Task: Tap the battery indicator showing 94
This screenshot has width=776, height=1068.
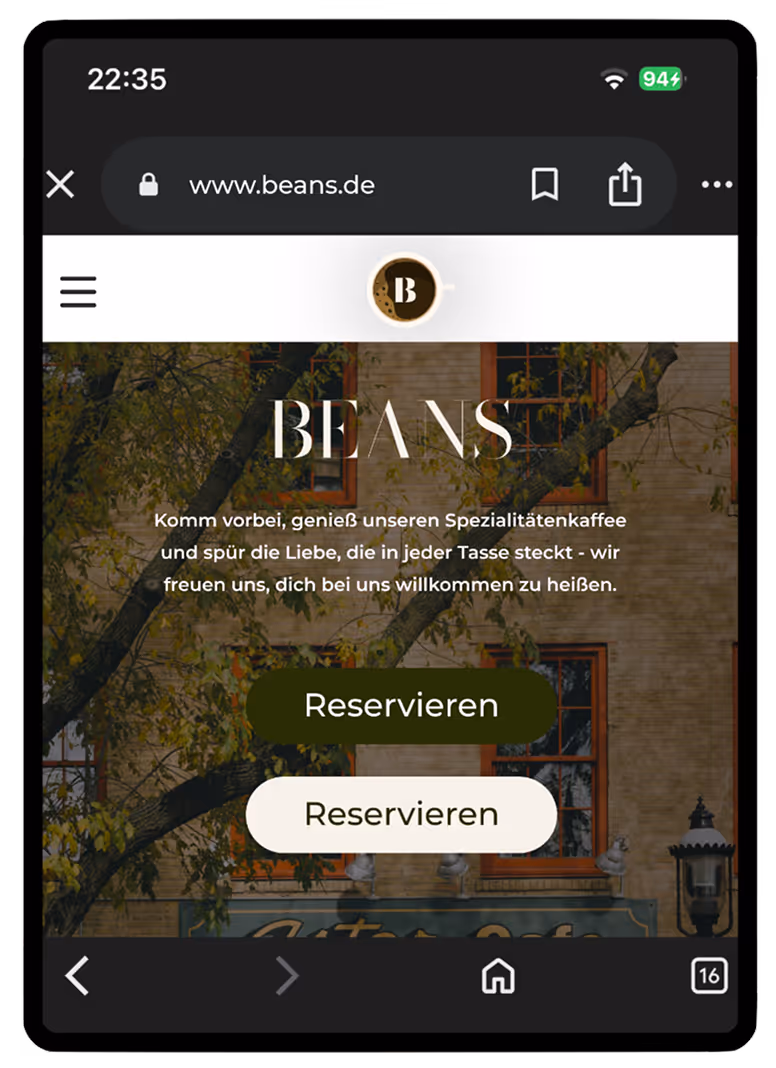Action: point(662,79)
